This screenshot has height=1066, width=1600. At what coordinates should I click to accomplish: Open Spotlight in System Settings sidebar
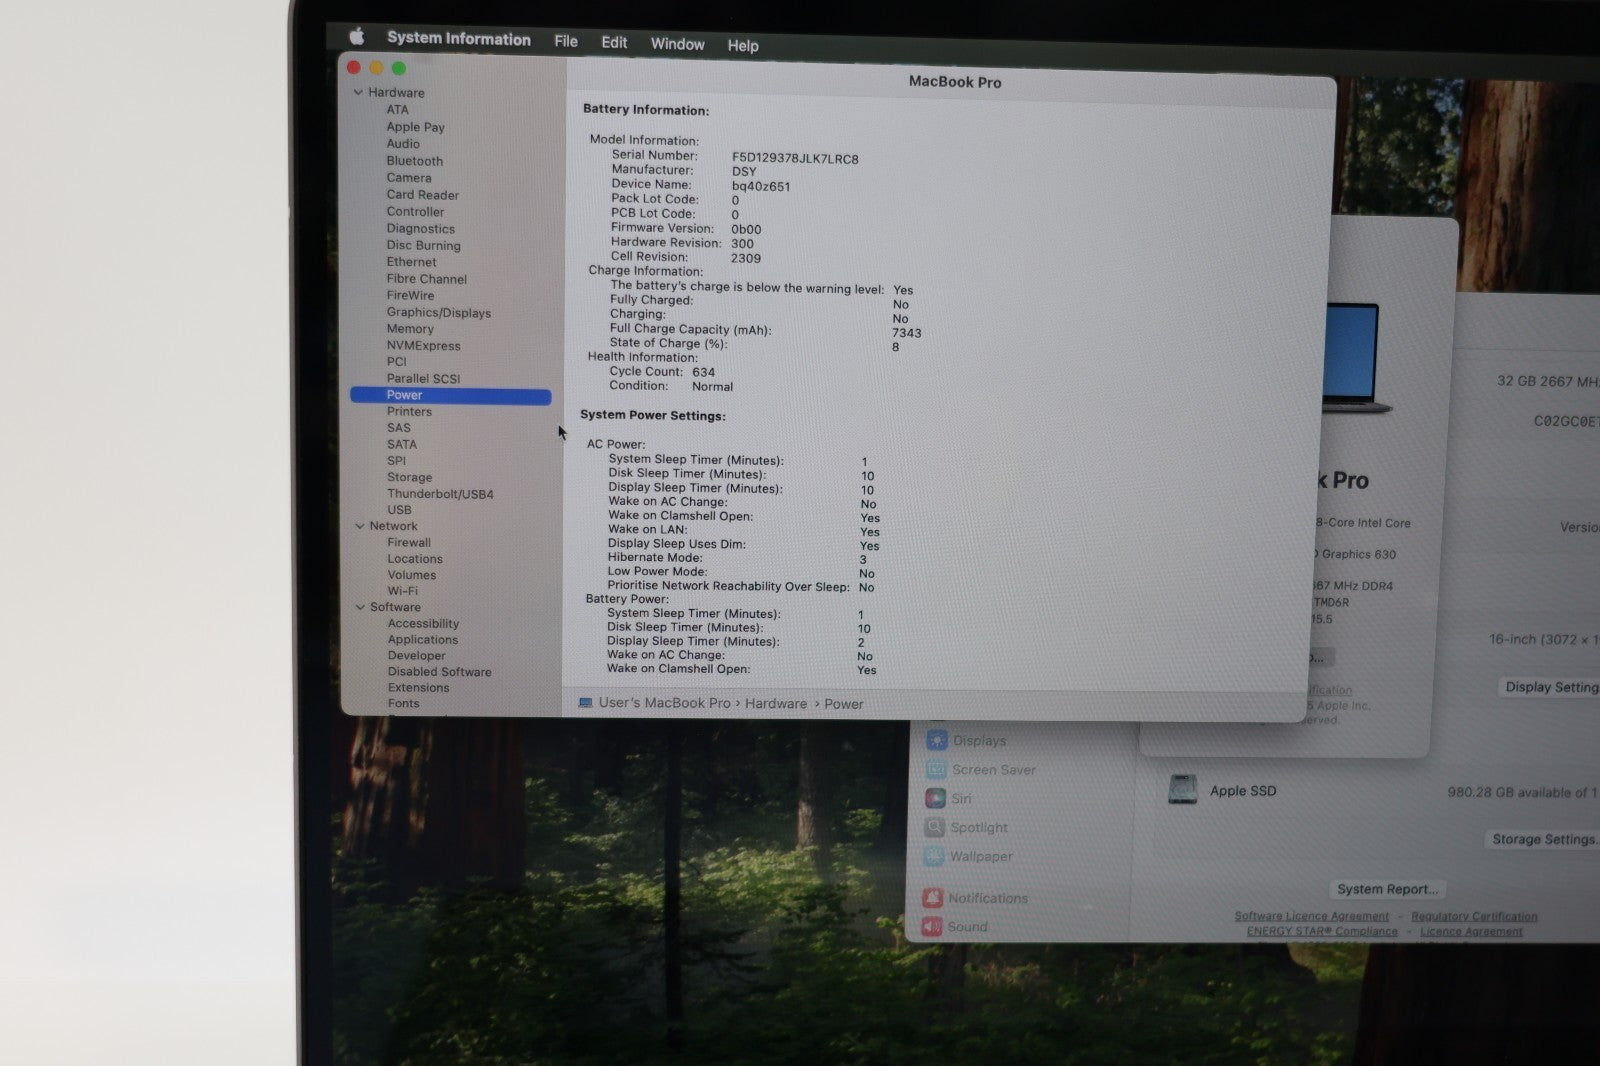[x=966, y=828]
